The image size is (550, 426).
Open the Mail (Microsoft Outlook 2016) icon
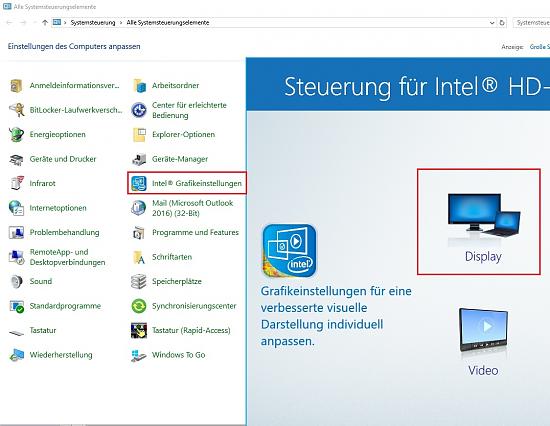click(x=139, y=208)
